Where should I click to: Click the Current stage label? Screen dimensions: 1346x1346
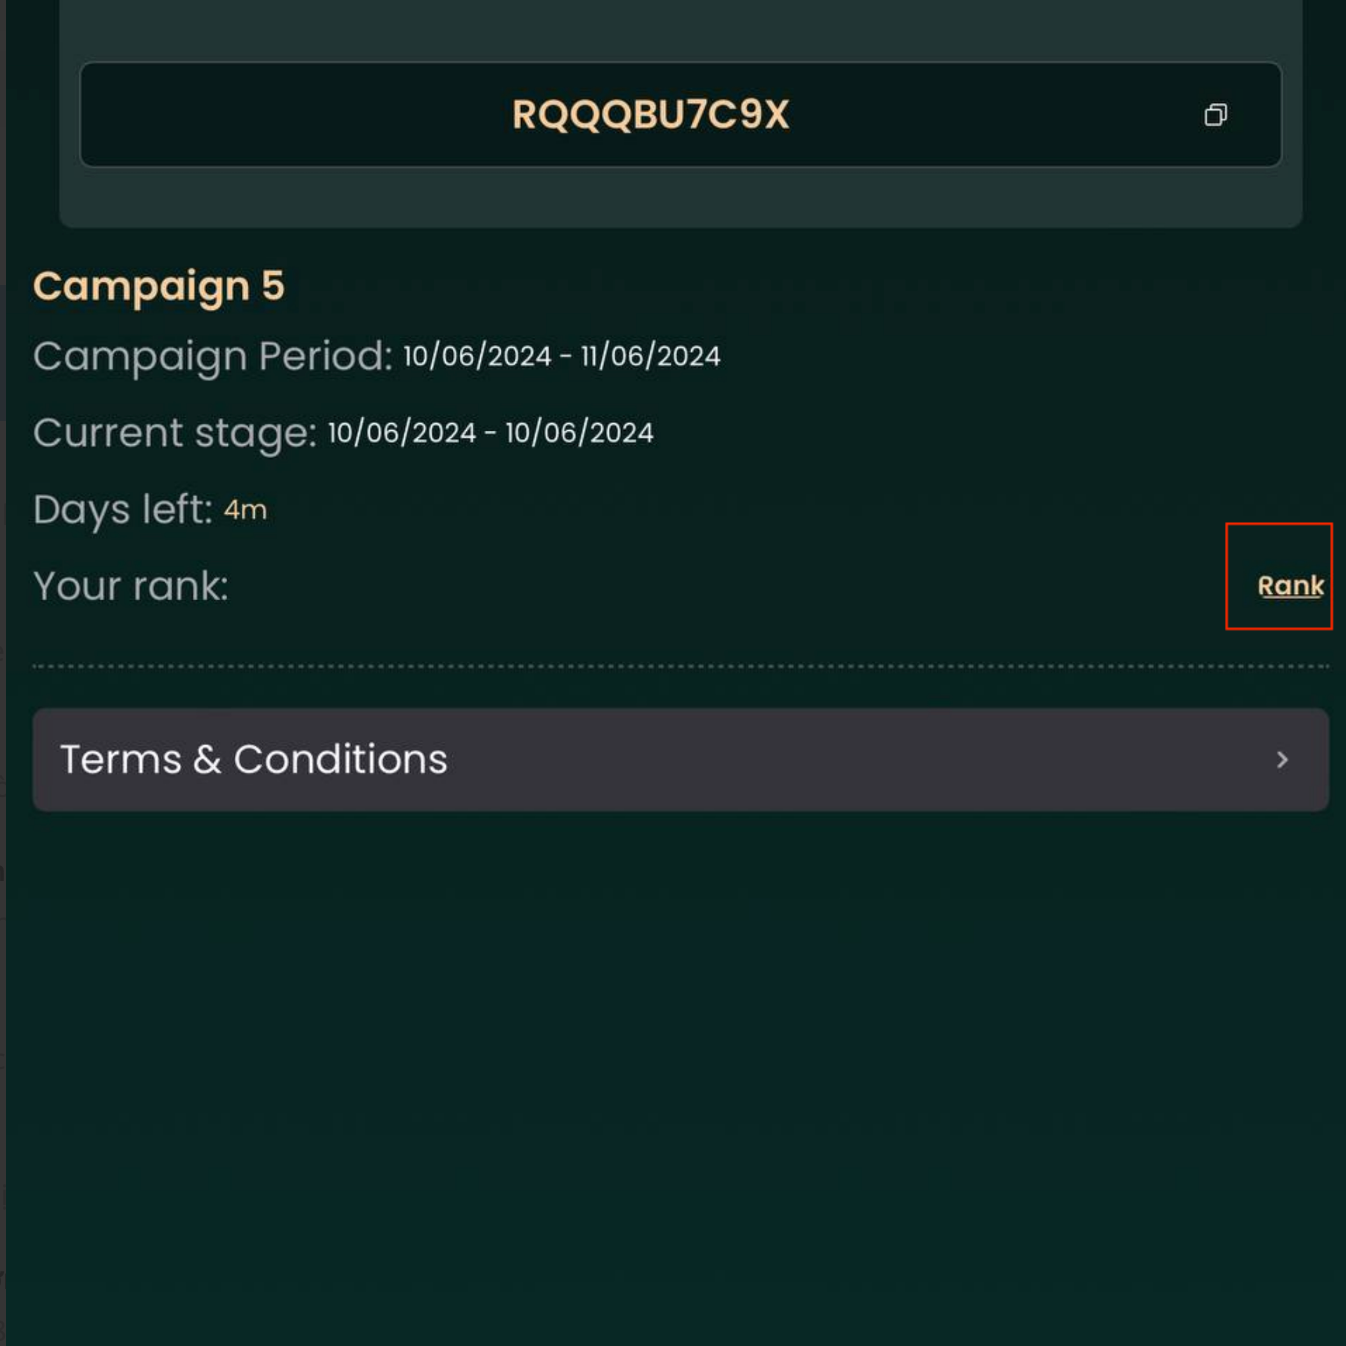tap(175, 433)
